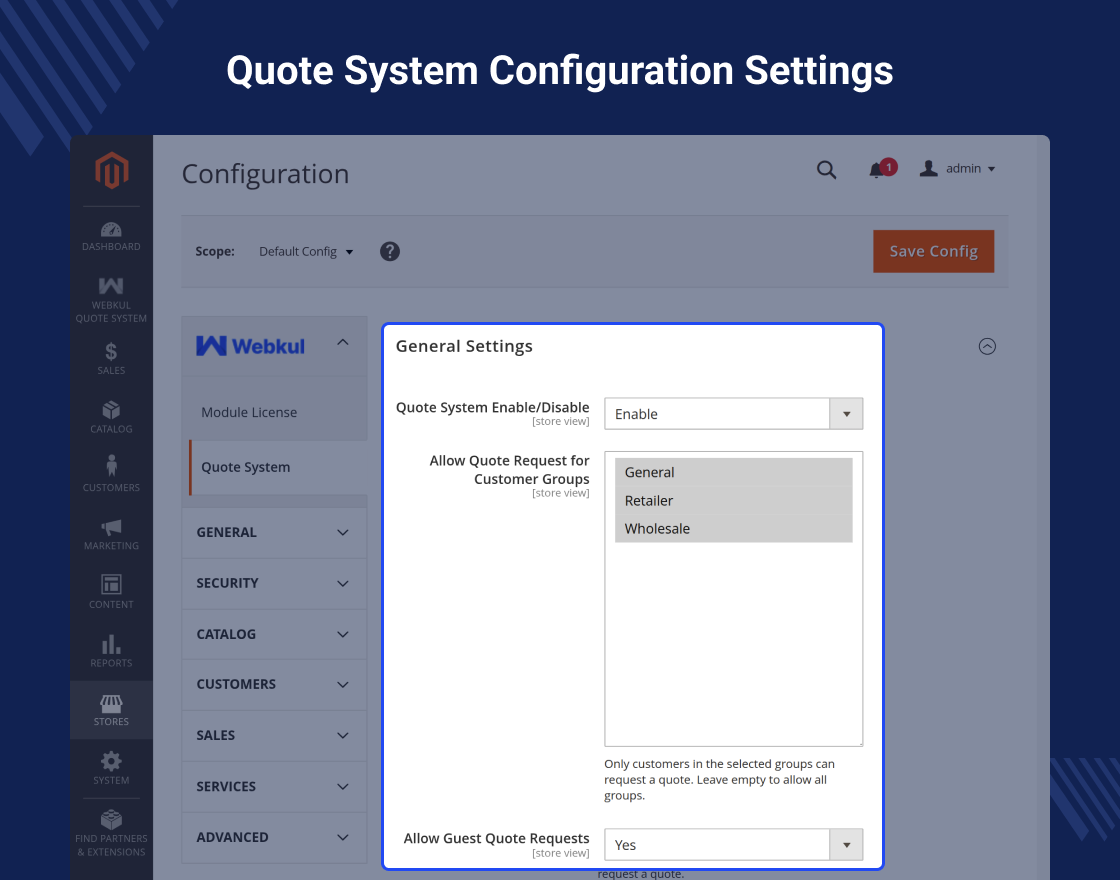The image size is (1120, 880).
Task: Open the Catalog sidebar menu
Action: pyautogui.click(x=111, y=416)
